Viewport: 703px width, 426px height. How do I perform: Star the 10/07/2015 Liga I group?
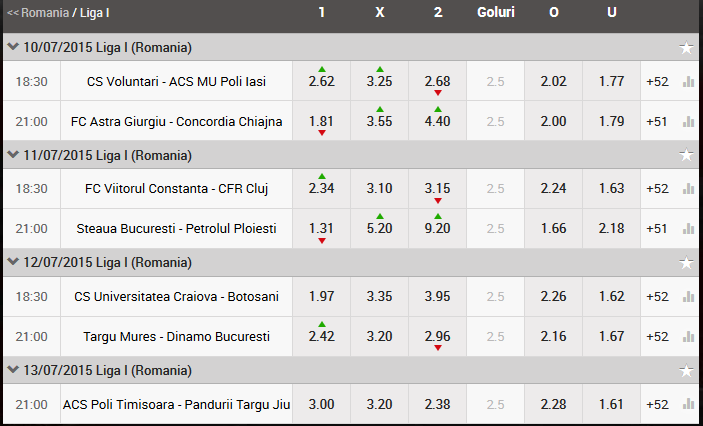click(686, 47)
